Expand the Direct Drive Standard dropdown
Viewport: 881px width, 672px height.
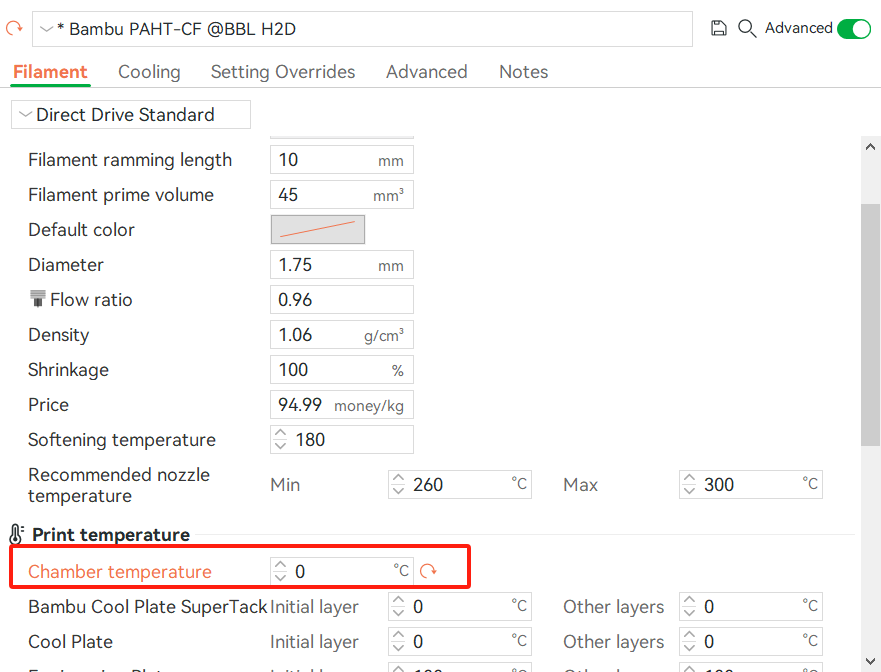click(131, 115)
